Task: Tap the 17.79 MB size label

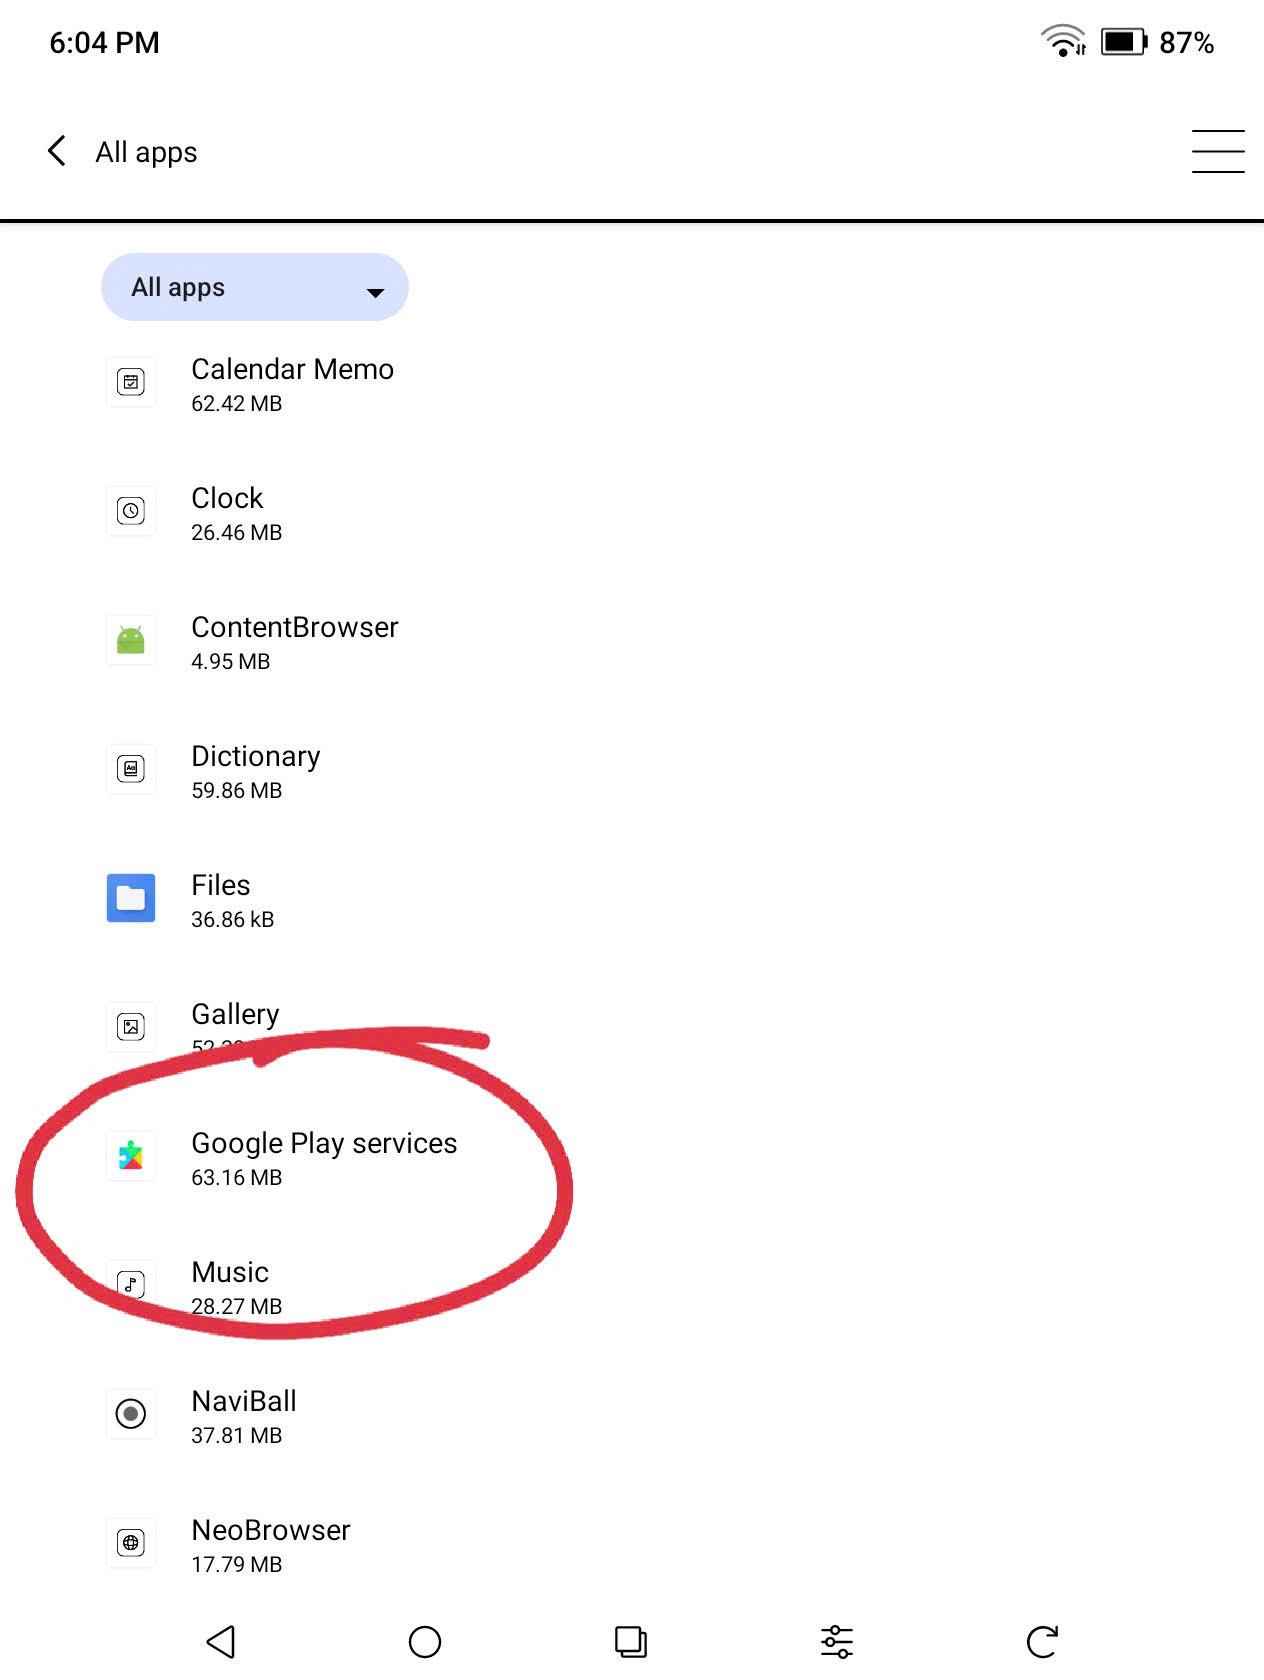Action: 237,1564
